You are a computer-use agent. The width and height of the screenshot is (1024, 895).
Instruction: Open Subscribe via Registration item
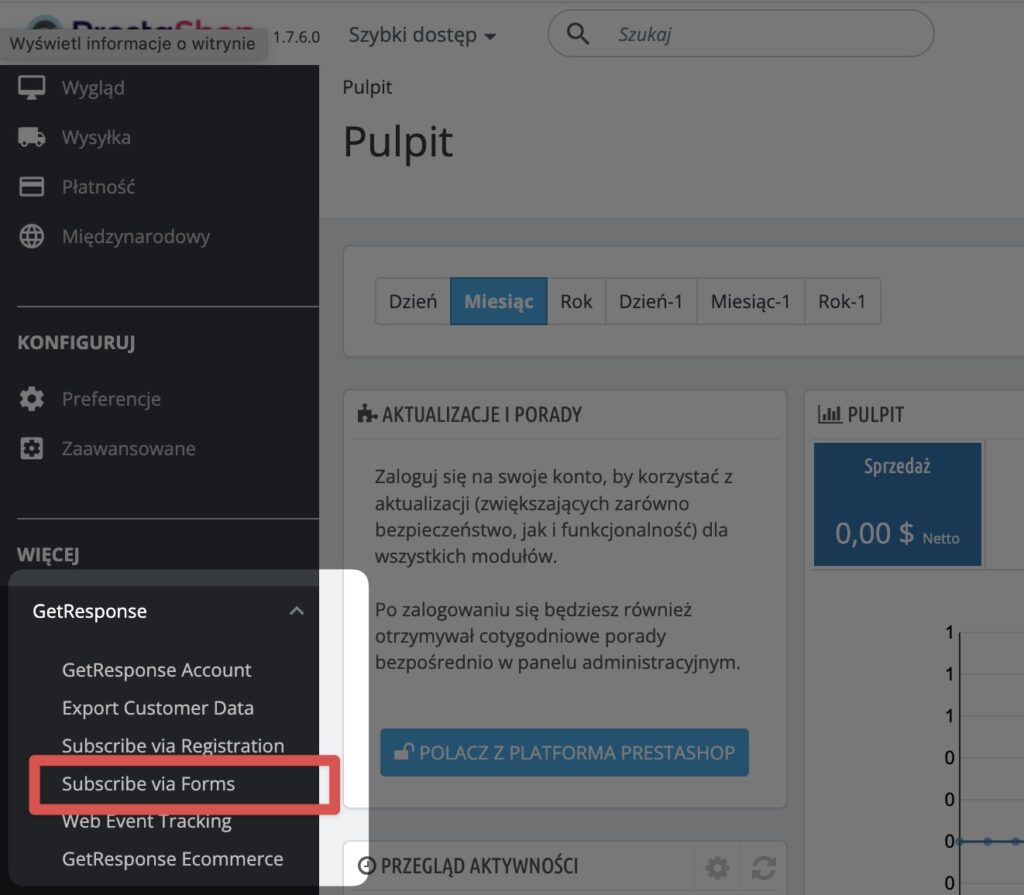click(x=173, y=745)
